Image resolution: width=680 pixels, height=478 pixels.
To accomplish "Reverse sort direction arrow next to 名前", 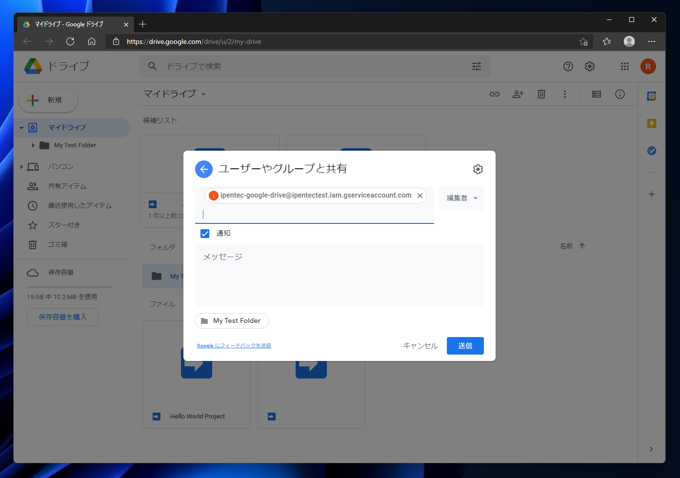I will click(582, 246).
